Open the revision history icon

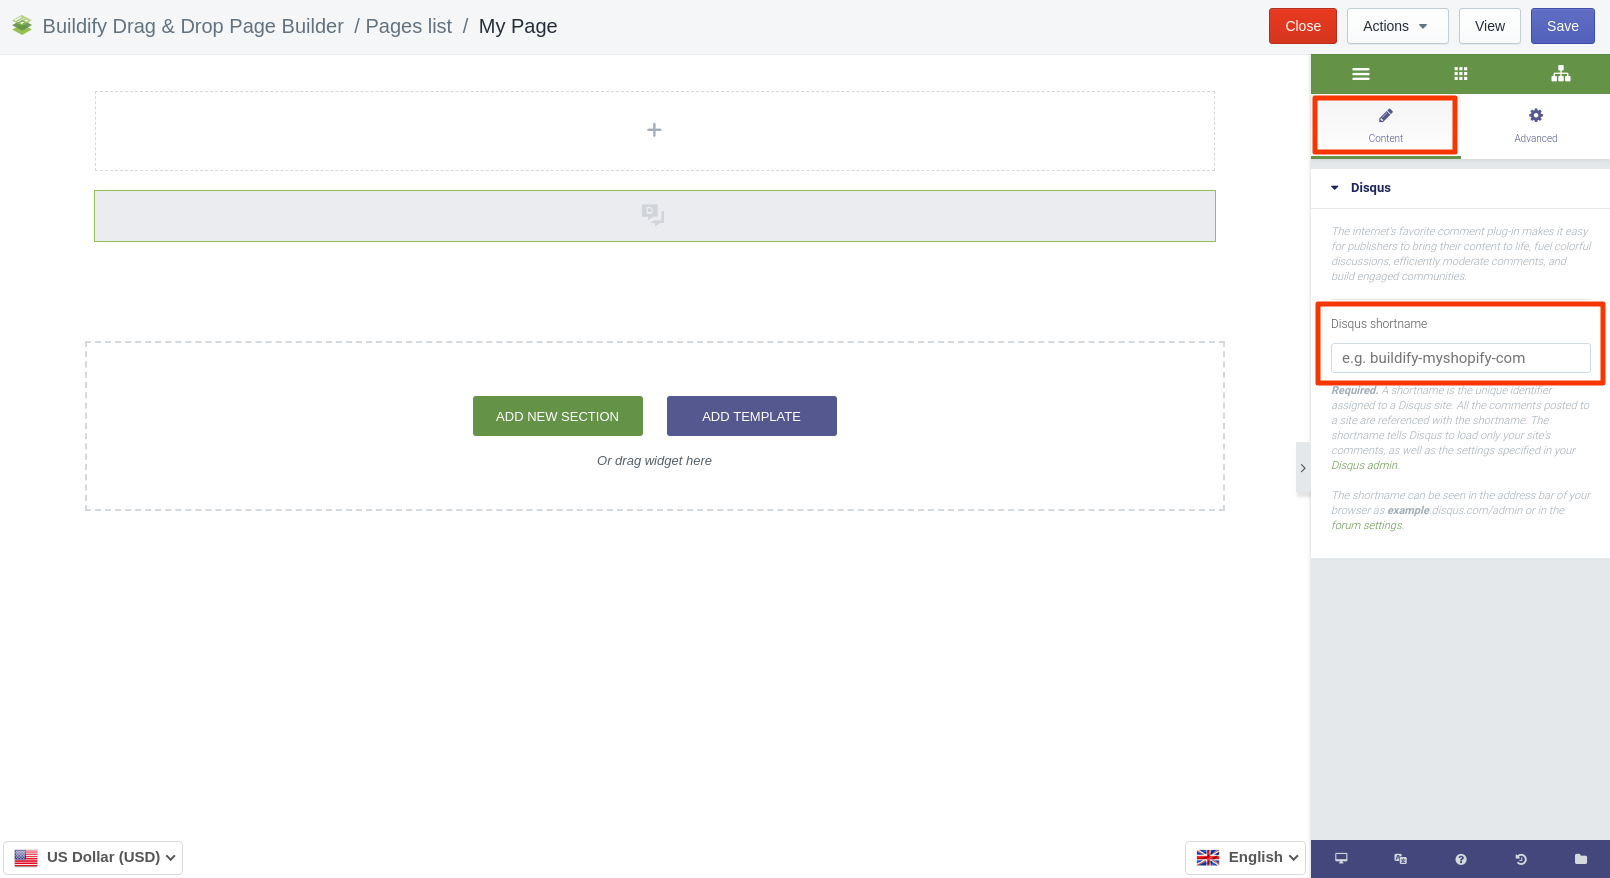(1520, 859)
